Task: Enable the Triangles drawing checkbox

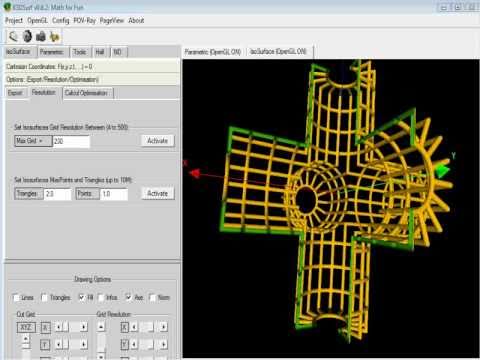Action: tap(44, 297)
